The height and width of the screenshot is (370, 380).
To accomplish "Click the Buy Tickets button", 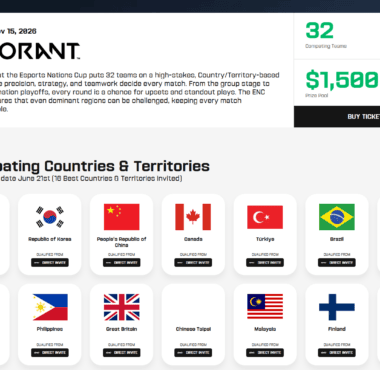I will pos(337,117).
